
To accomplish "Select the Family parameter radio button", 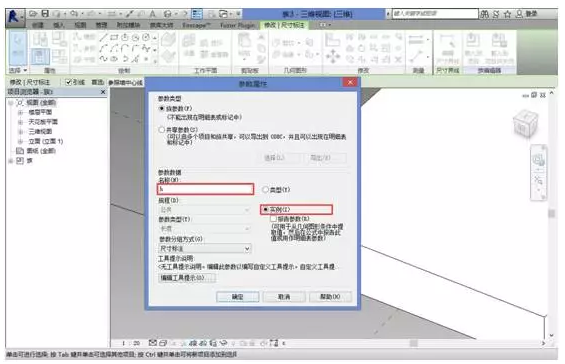I will [x=162, y=108].
